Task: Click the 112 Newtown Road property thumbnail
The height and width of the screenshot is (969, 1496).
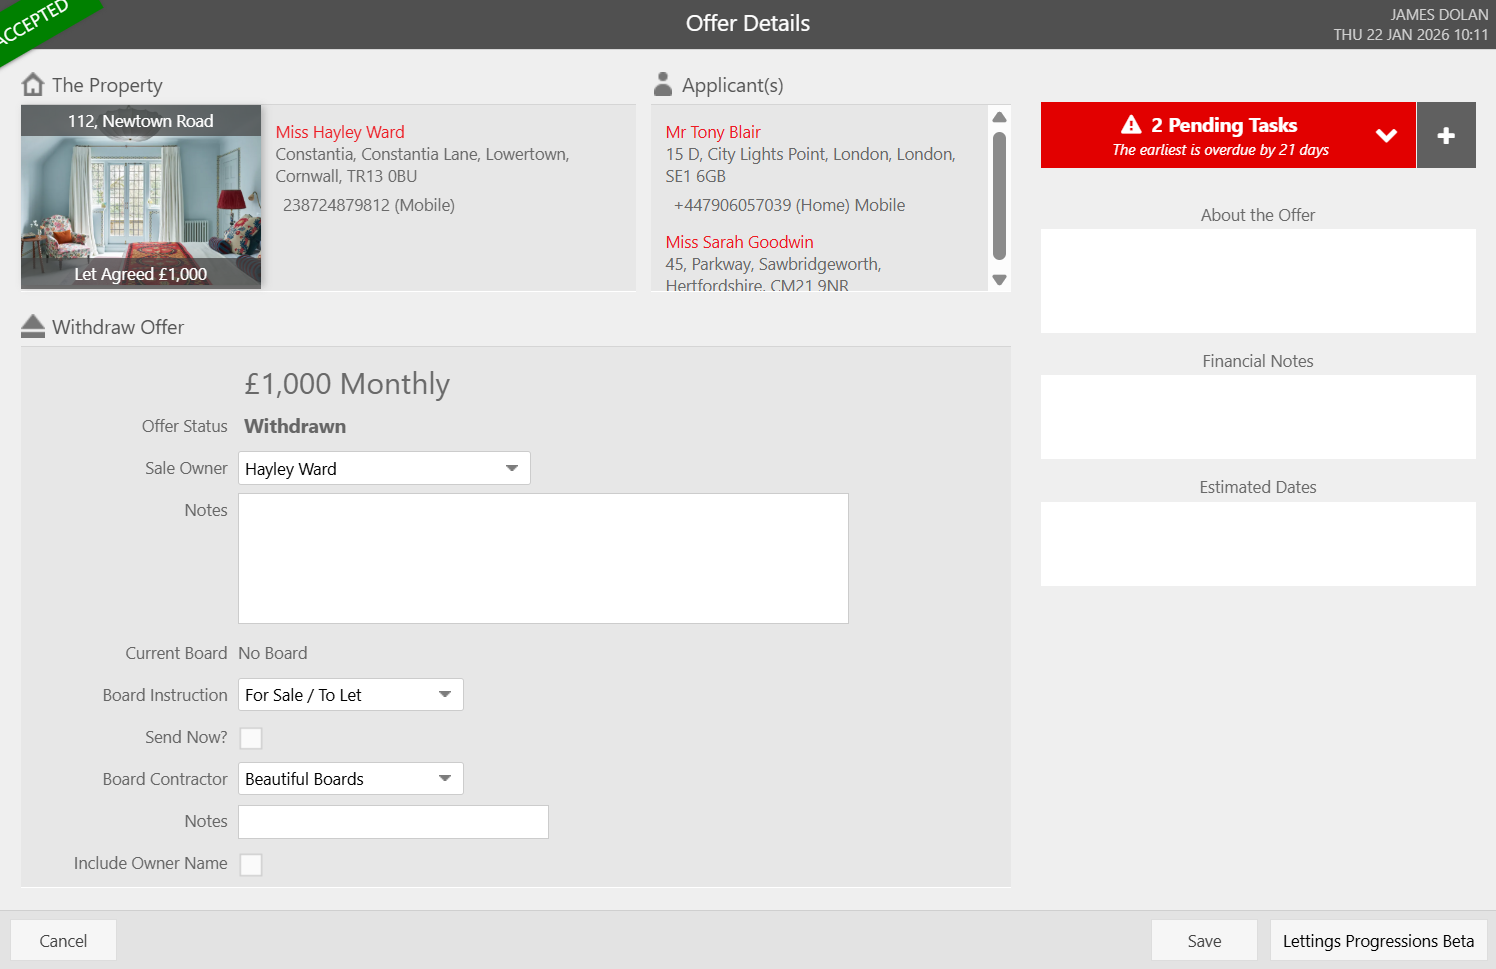Action: tap(141, 197)
